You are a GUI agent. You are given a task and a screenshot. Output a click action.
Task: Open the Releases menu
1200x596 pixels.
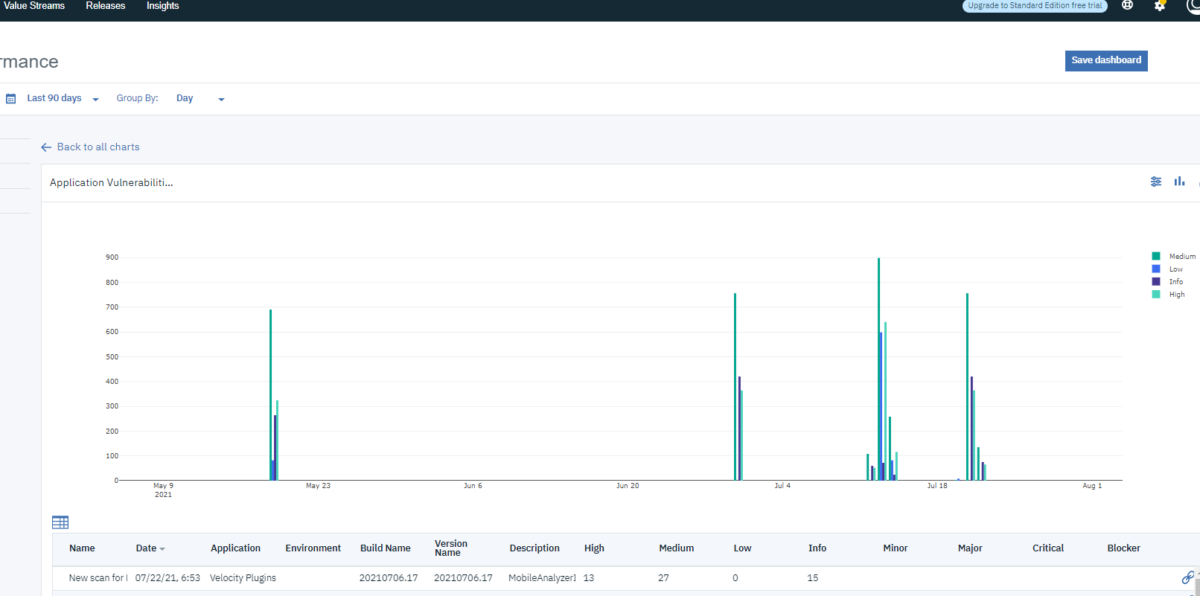[105, 6]
